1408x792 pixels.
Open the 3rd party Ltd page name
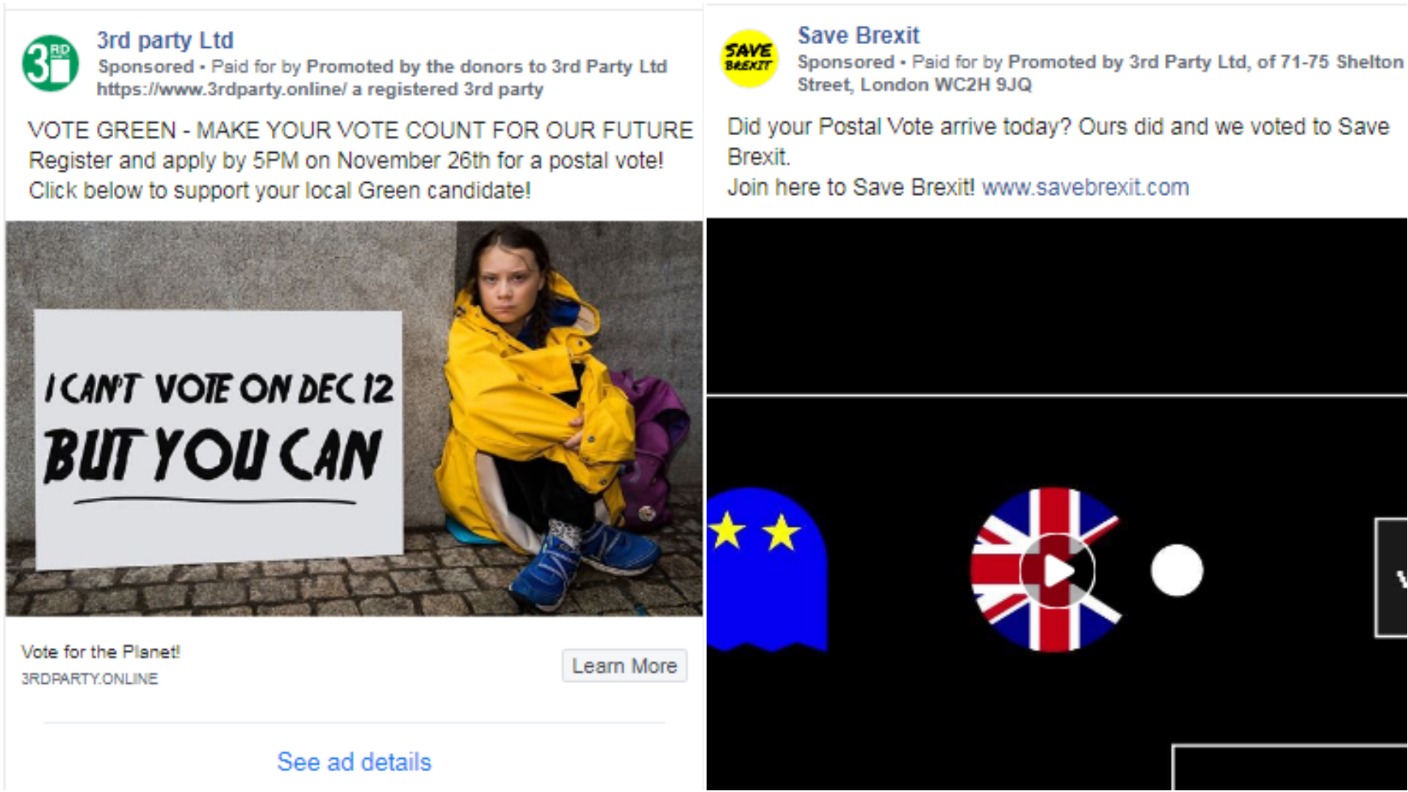tap(165, 41)
